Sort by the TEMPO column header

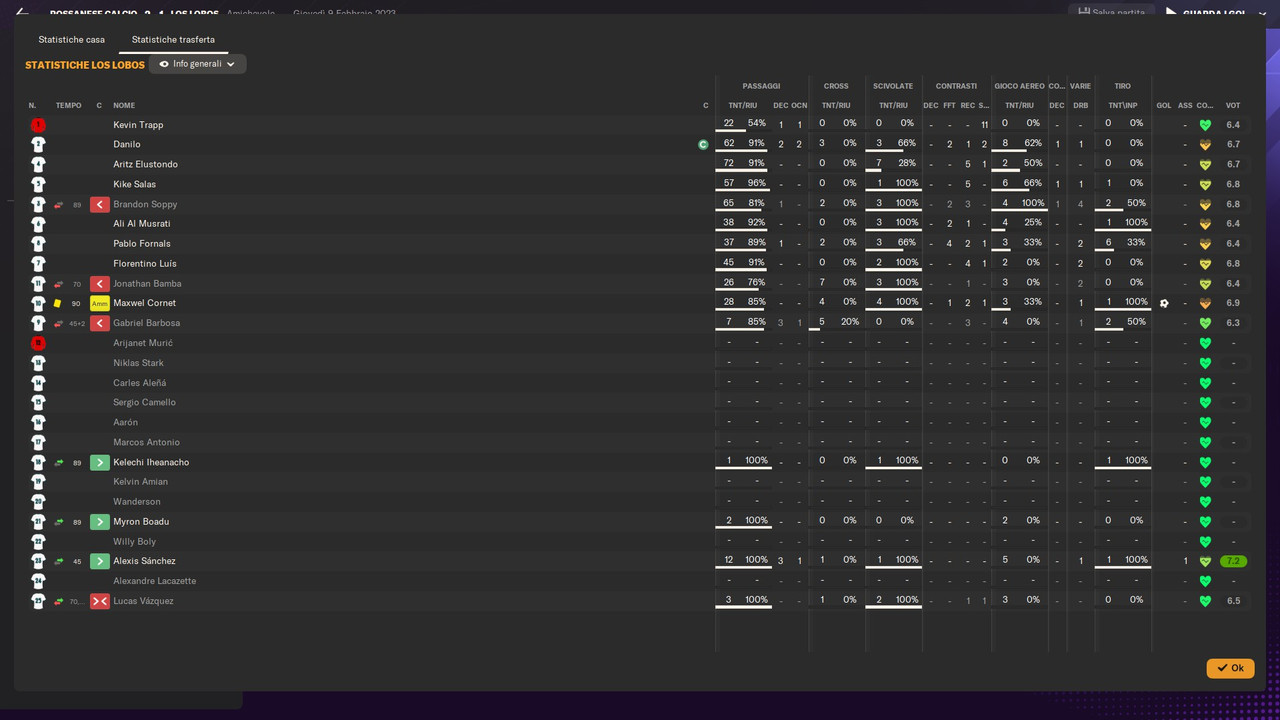coord(69,105)
